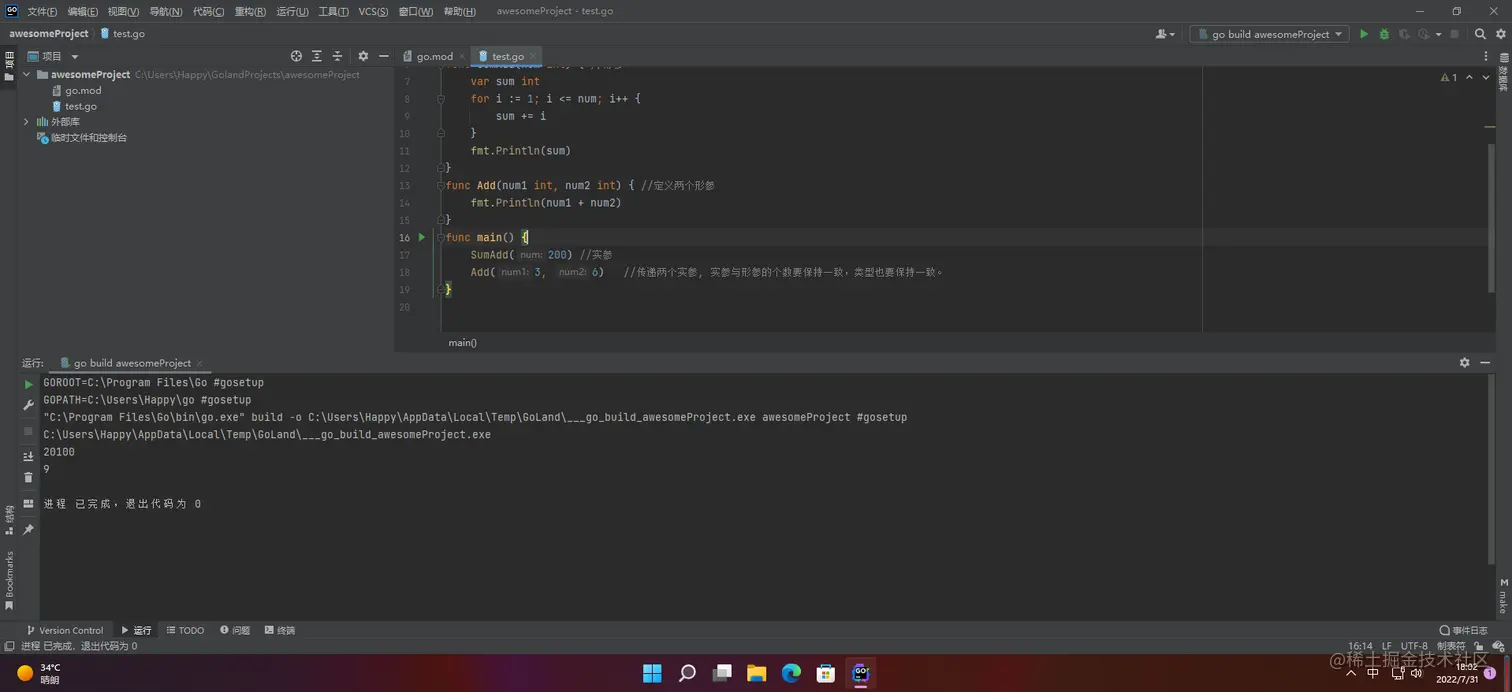Open the 事件日志 event log
Image resolution: width=1512 pixels, height=692 pixels.
tap(1463, 630)
